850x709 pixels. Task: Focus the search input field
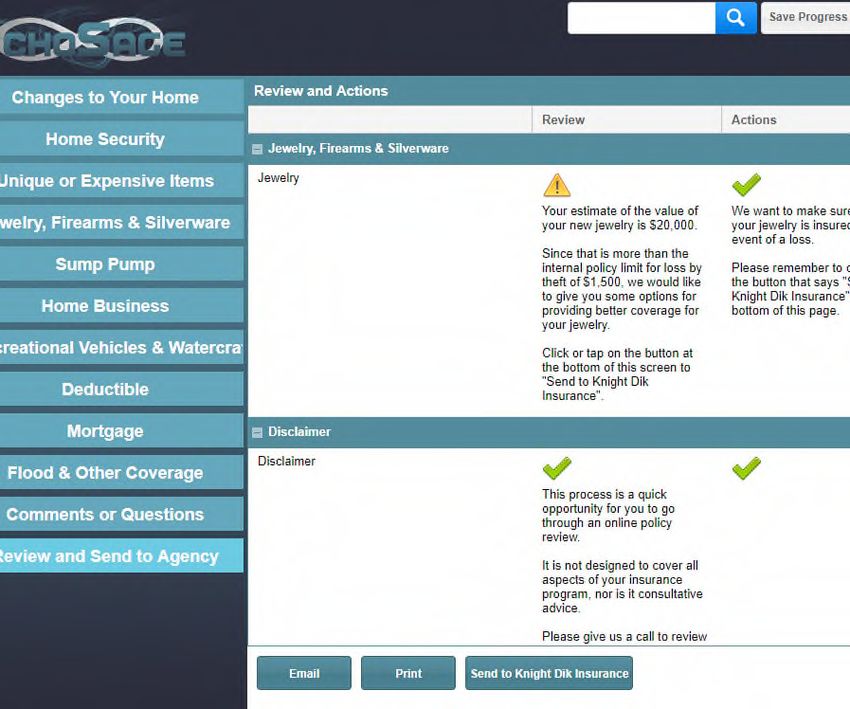coord(641,18)
